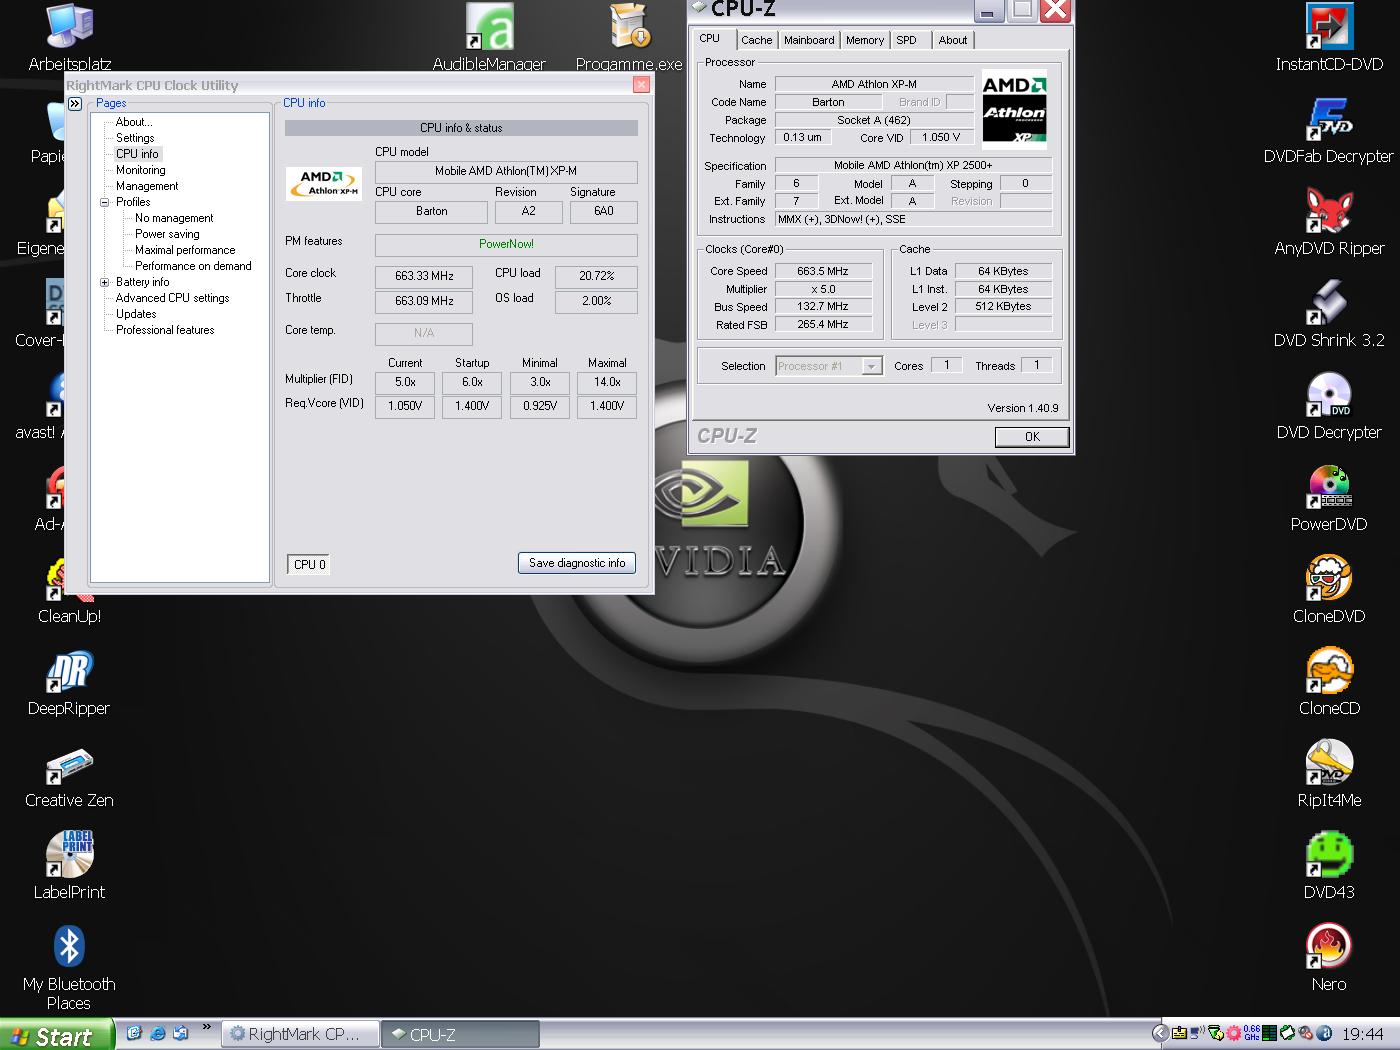Open the AudibleManager desktop shortcut
This screenshot has height=1050, width=1400.
[489, 28]
